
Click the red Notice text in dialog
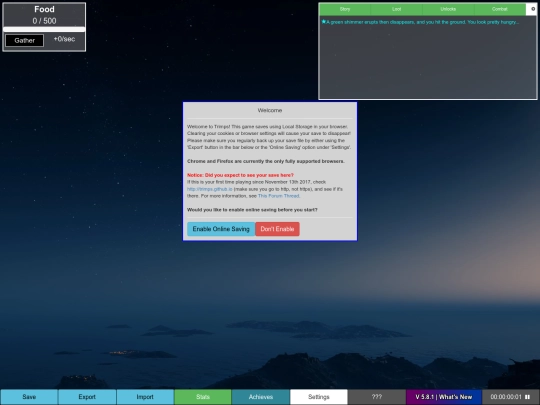point(240,175)
